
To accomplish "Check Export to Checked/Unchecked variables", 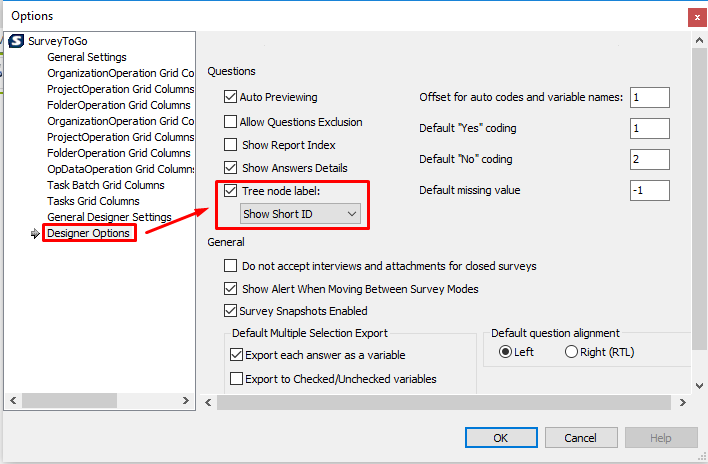I will [x=236, y=378].
